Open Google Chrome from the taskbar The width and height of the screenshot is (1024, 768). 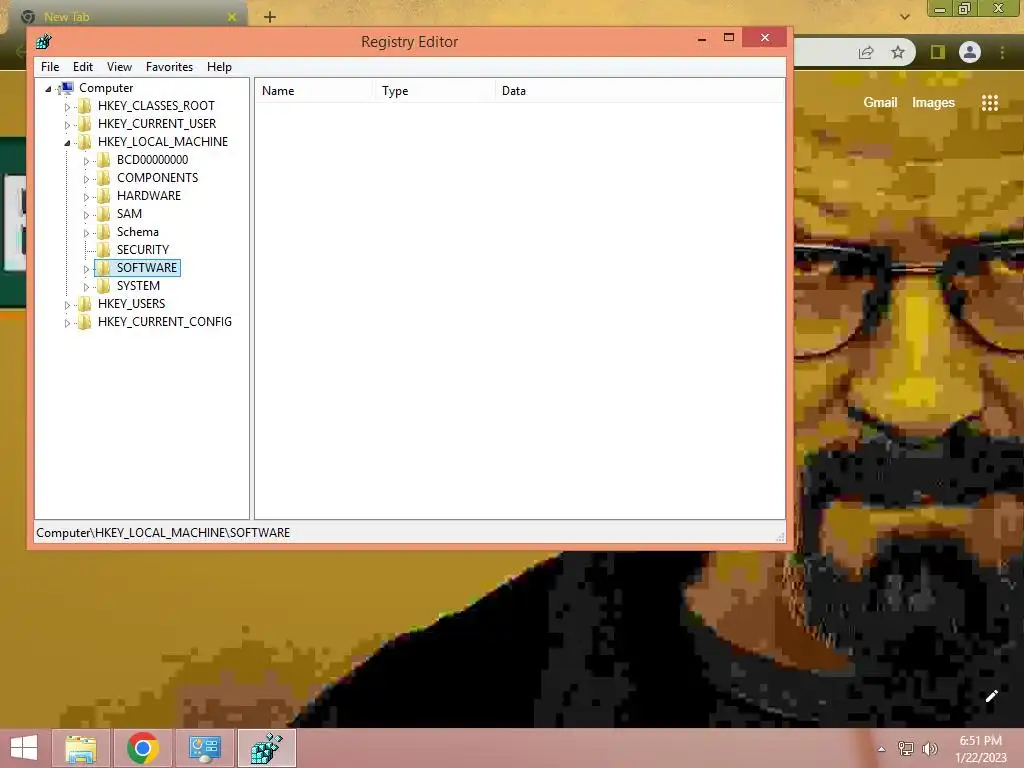142,748
